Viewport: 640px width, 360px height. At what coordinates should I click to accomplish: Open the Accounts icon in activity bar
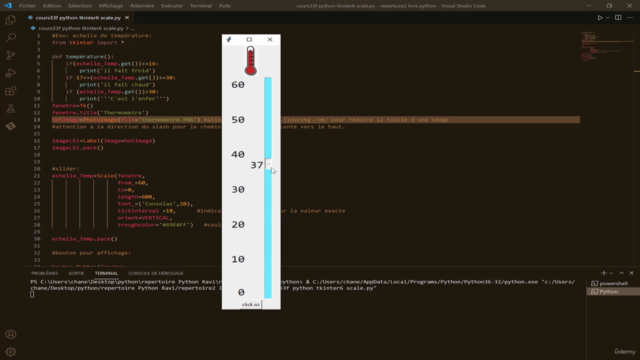11,334
